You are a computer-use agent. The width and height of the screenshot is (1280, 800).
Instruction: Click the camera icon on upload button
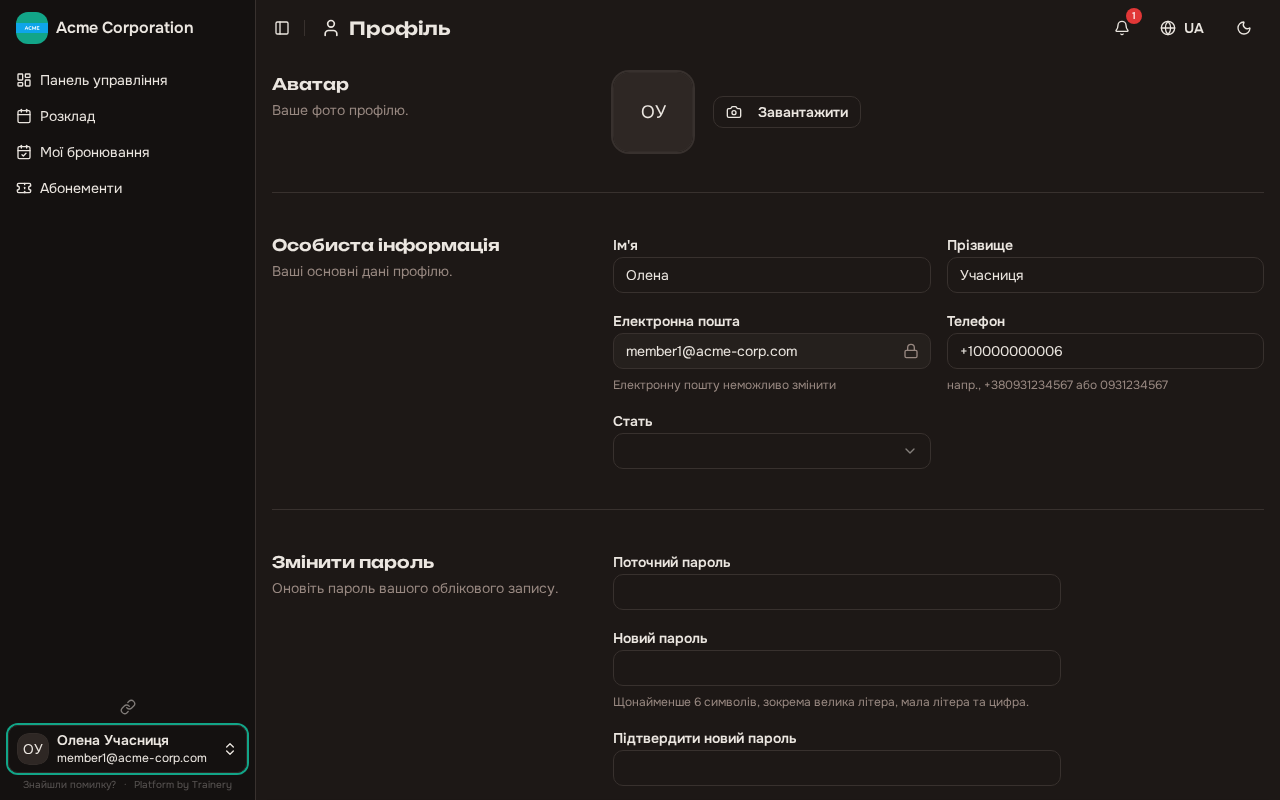(734, 112)
